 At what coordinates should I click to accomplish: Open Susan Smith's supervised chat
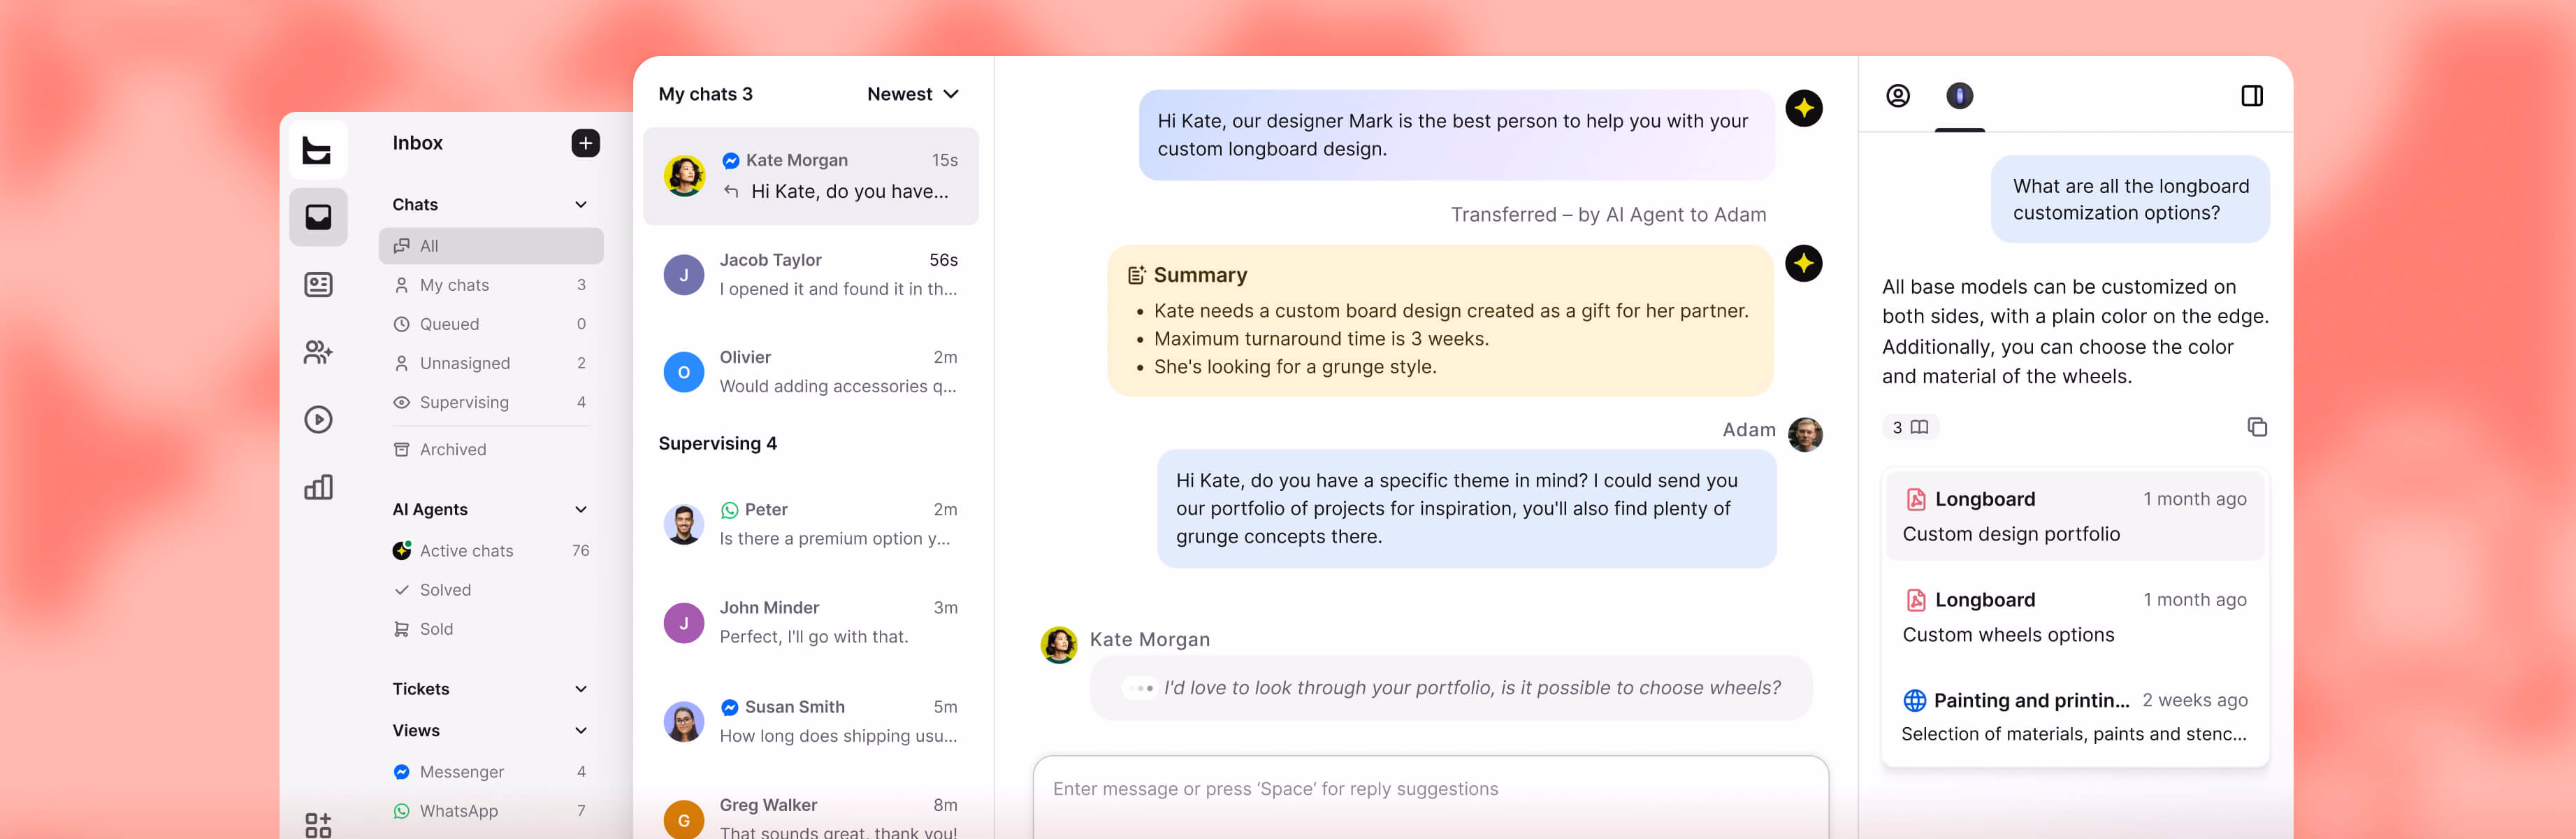(x=810, y=721)
